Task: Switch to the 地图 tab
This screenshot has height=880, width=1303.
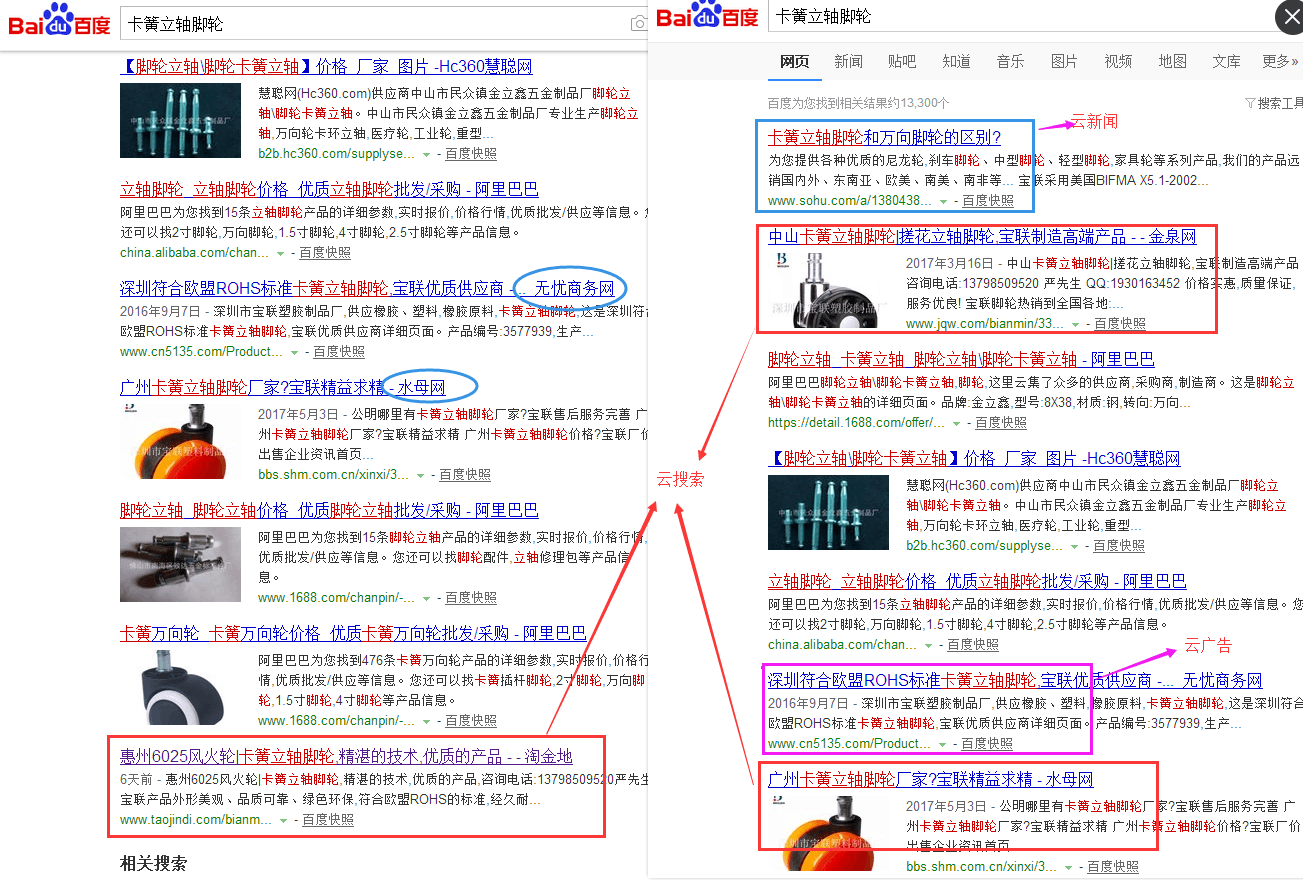Action: (x=1172, y=61)
